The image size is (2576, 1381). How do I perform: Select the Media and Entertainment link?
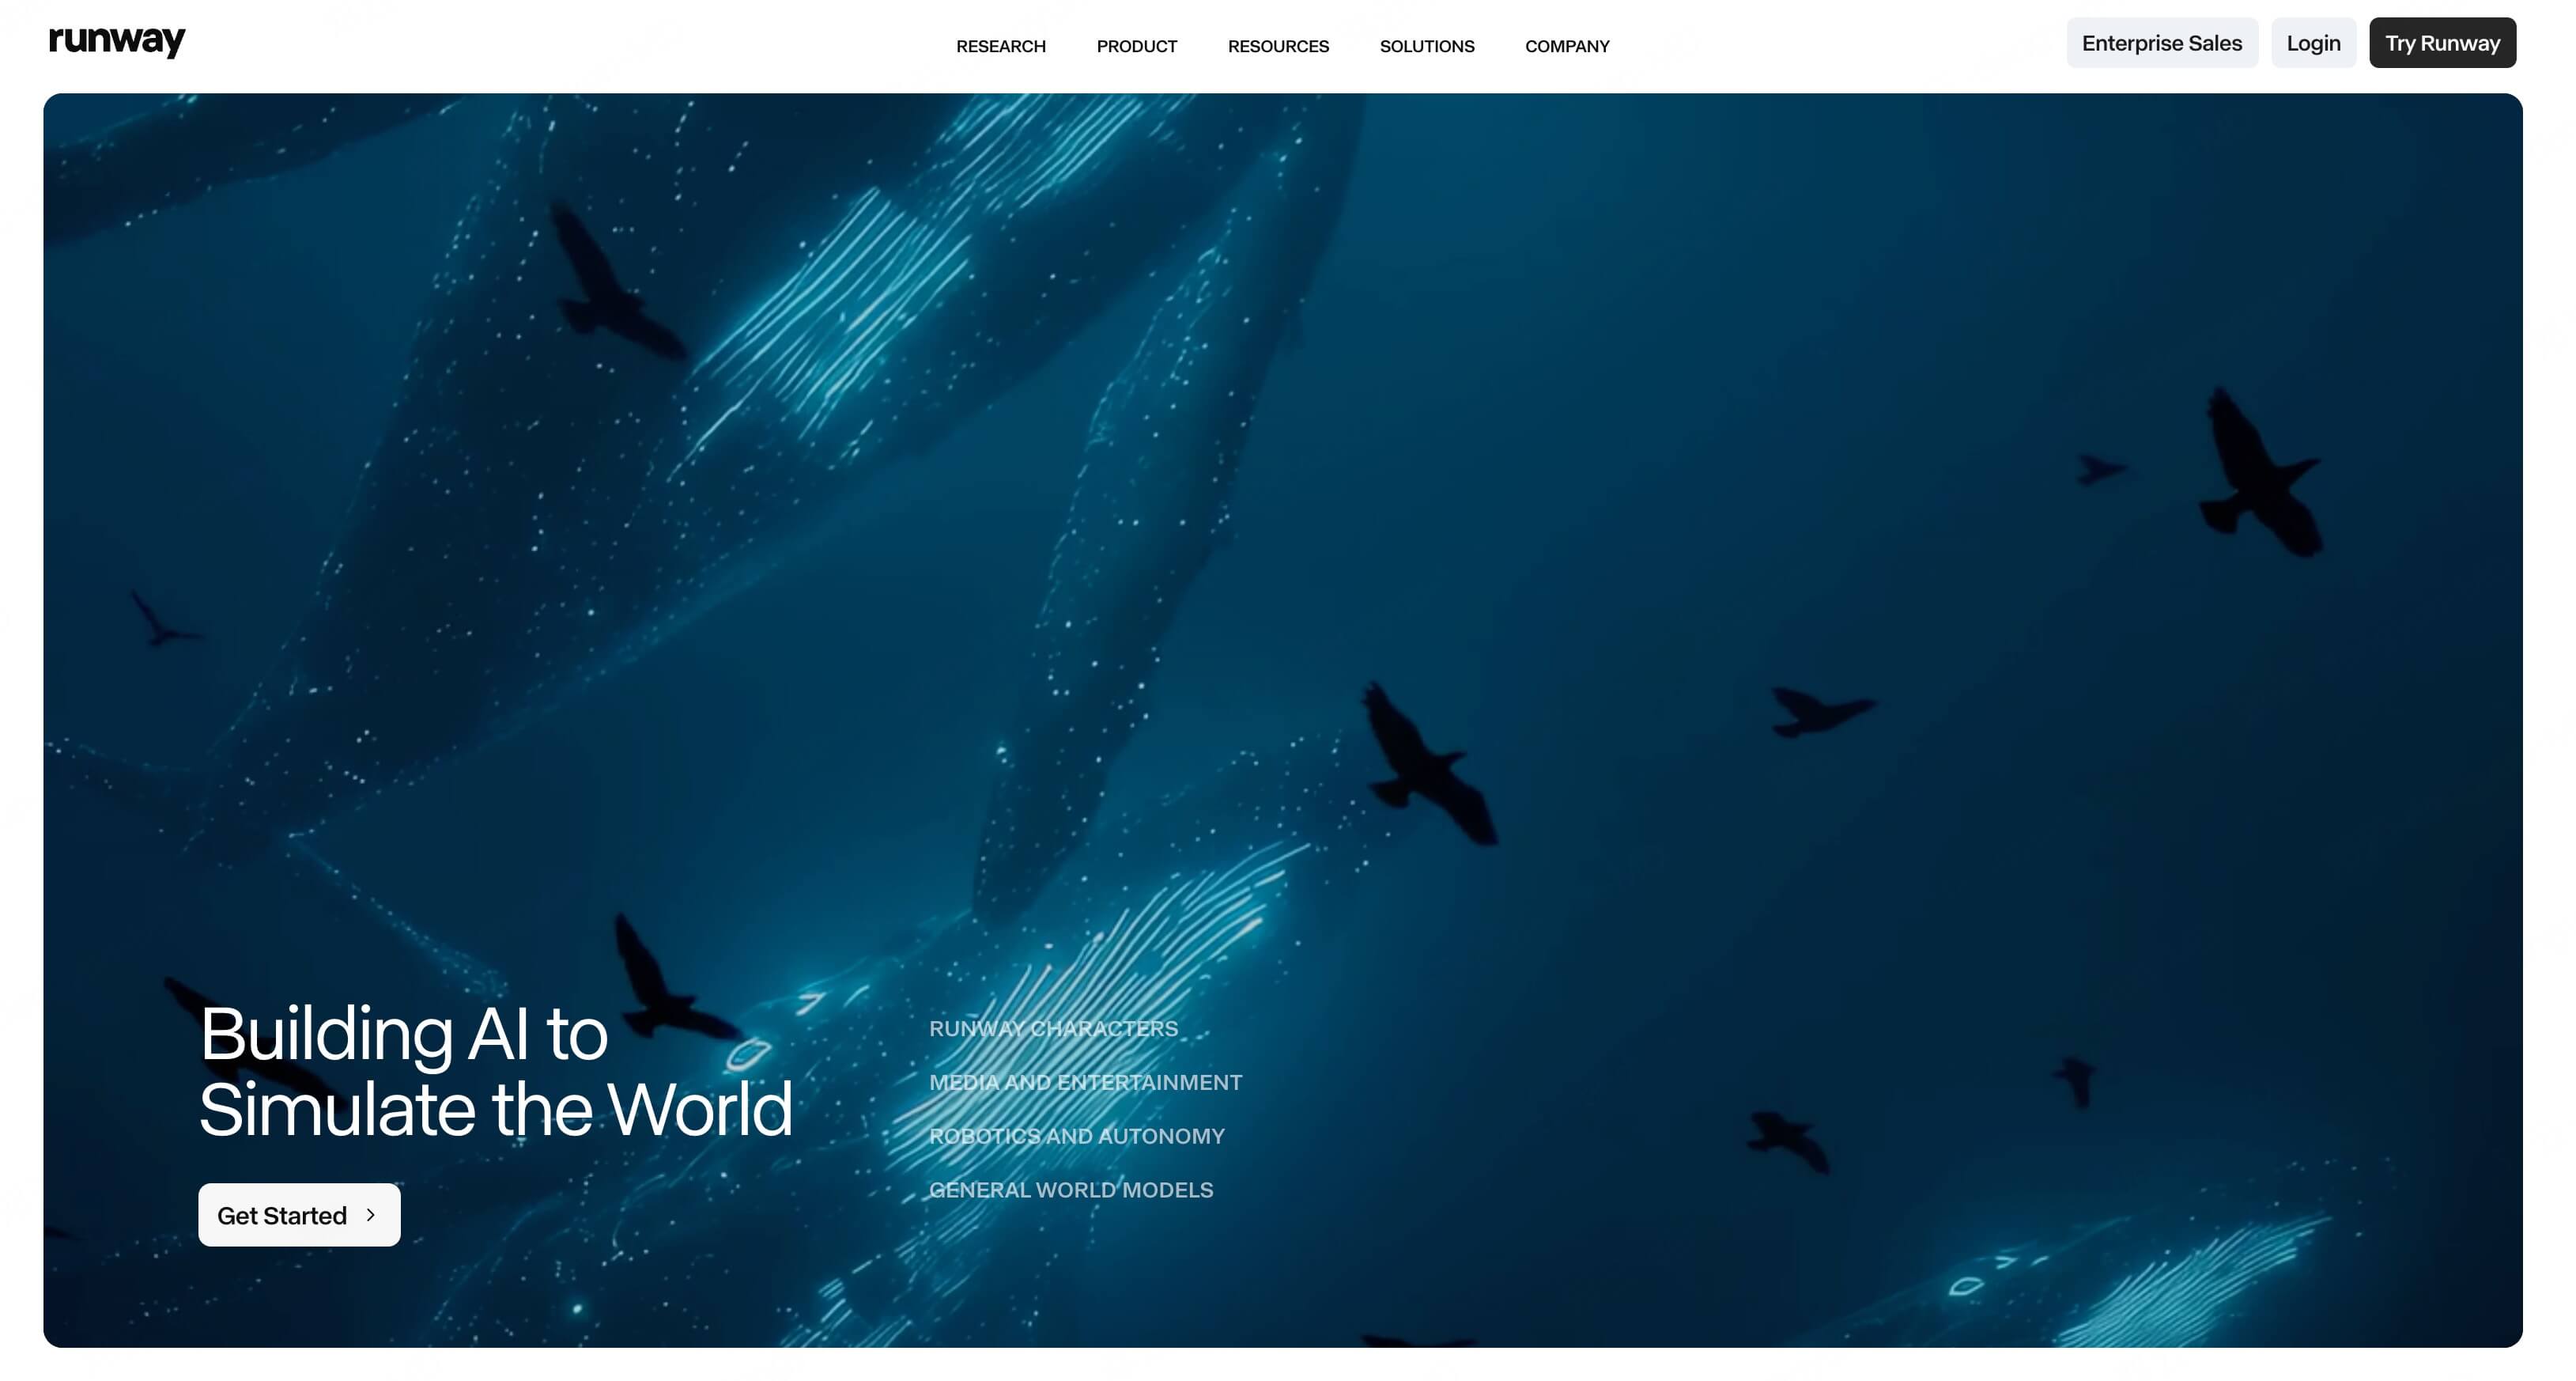click(1085, 1082)
